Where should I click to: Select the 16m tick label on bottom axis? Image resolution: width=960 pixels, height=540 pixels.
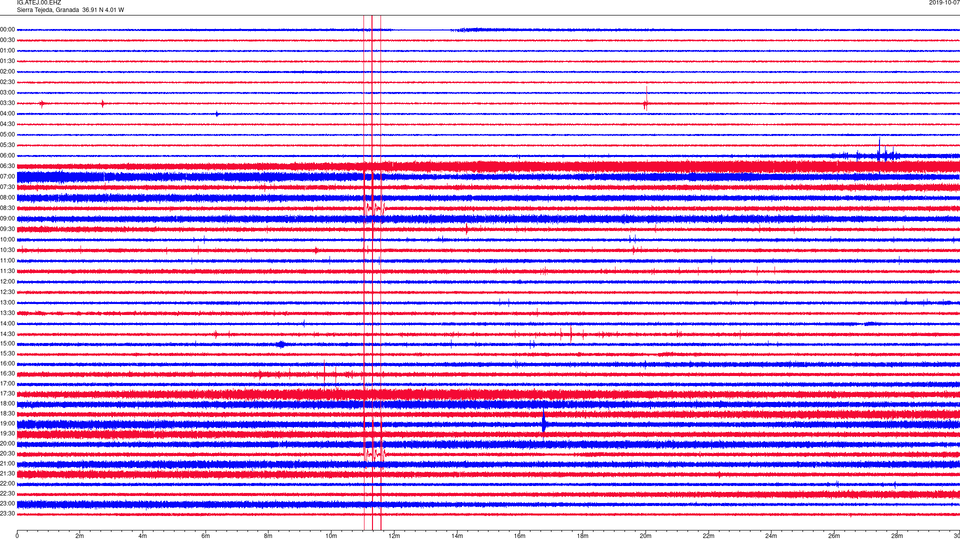(520, 536)
